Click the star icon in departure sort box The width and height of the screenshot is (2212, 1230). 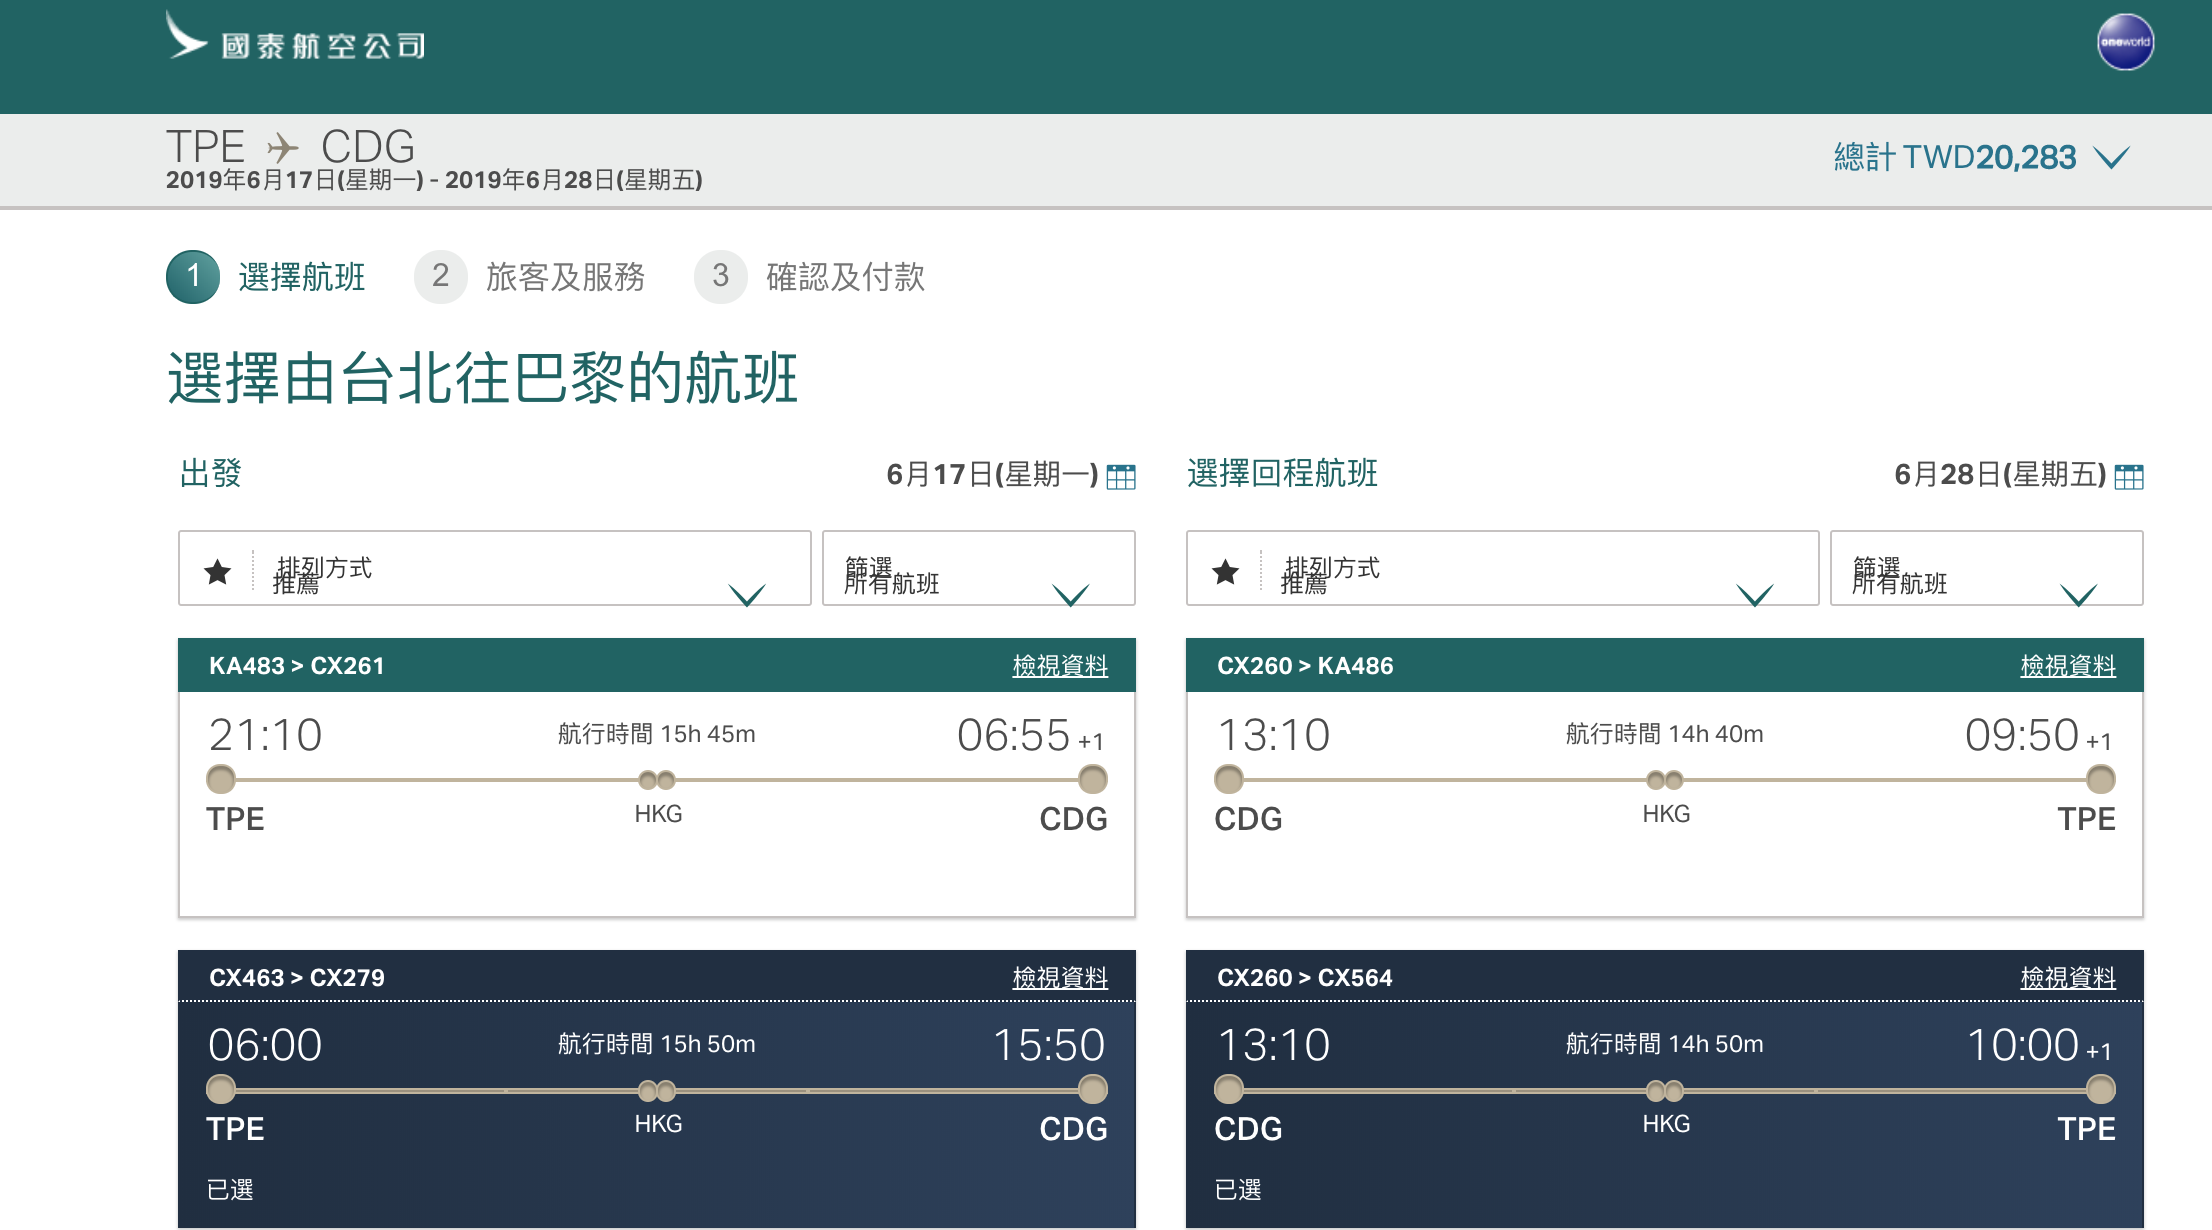click(x=217, y=572)
